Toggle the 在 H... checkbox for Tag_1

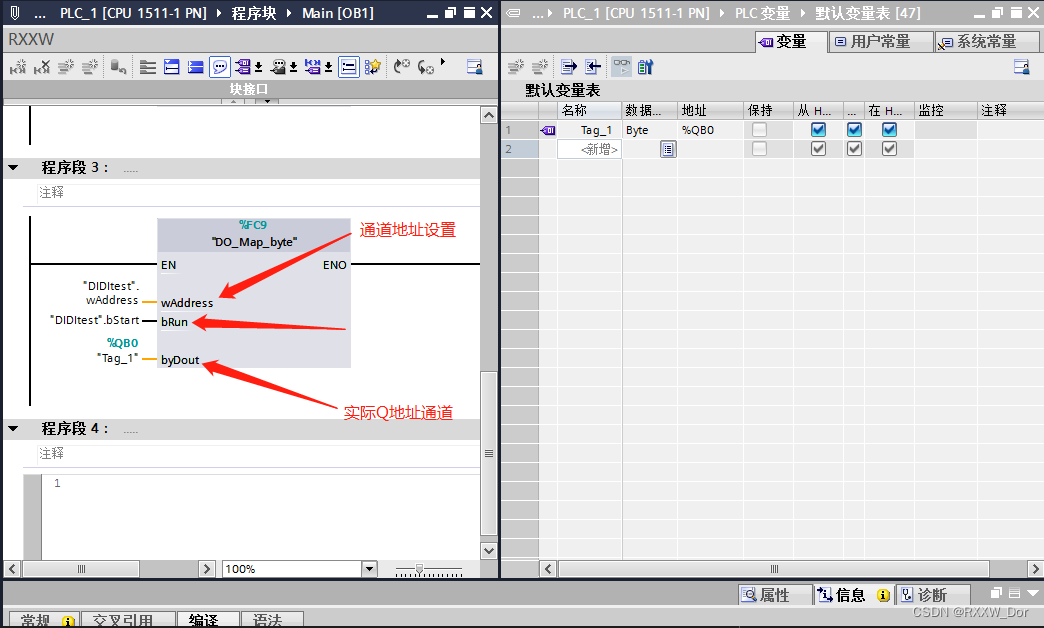pyautogui.click(x=889, y=130)
